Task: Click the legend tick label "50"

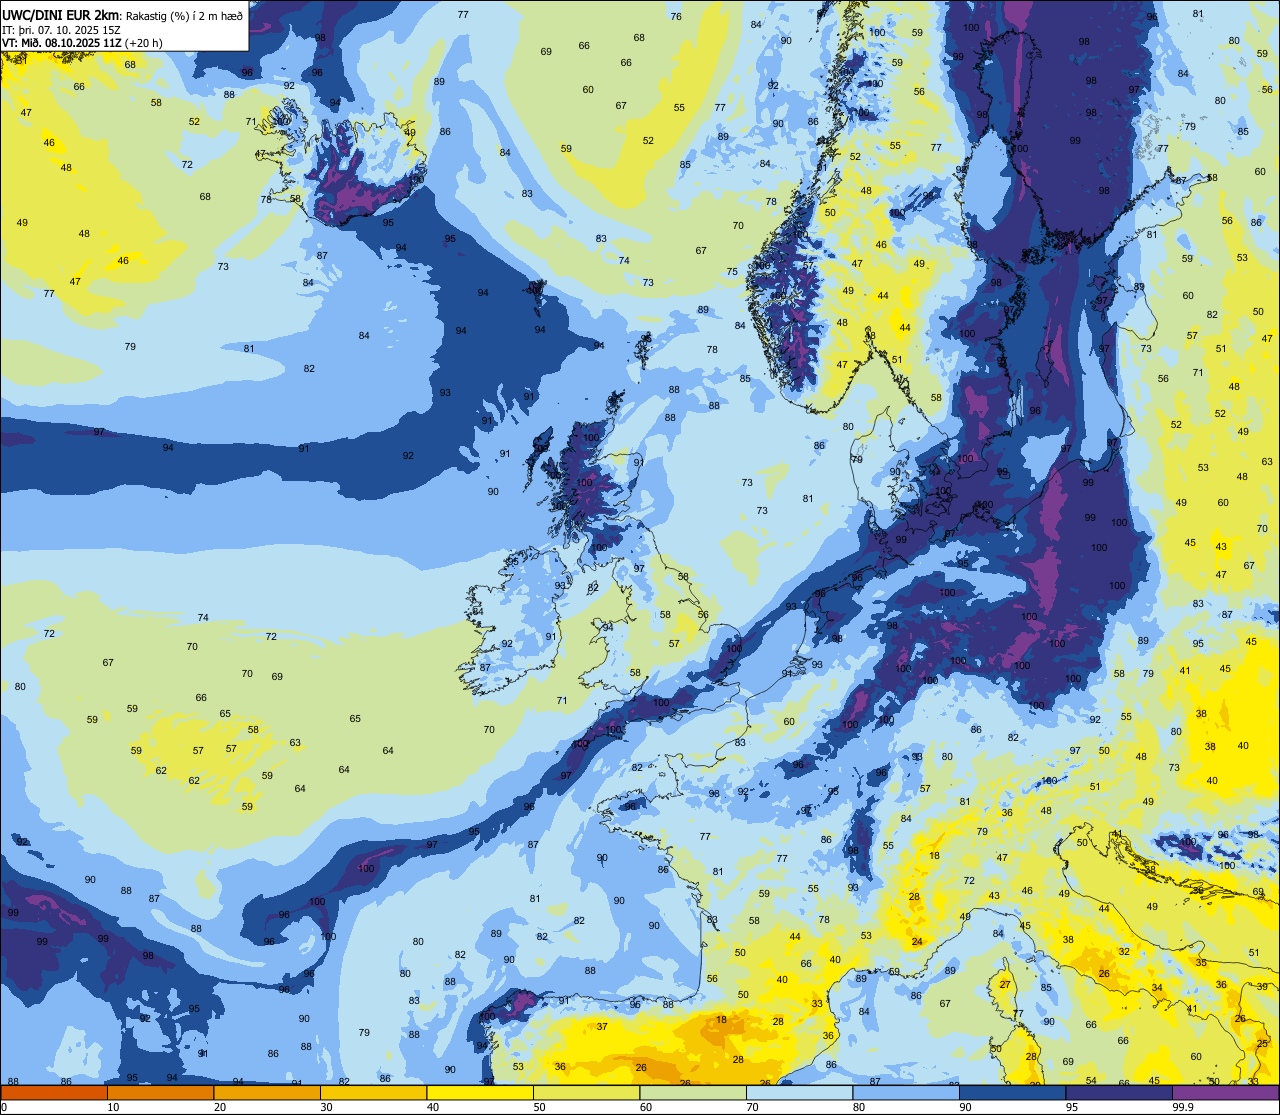Action: (539, 1107)
